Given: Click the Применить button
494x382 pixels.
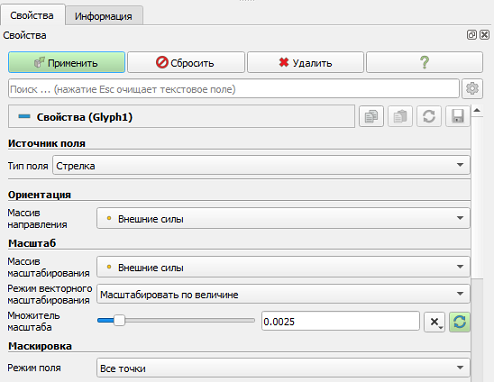Looking at the screenshot, I should [x=67, y=62].
